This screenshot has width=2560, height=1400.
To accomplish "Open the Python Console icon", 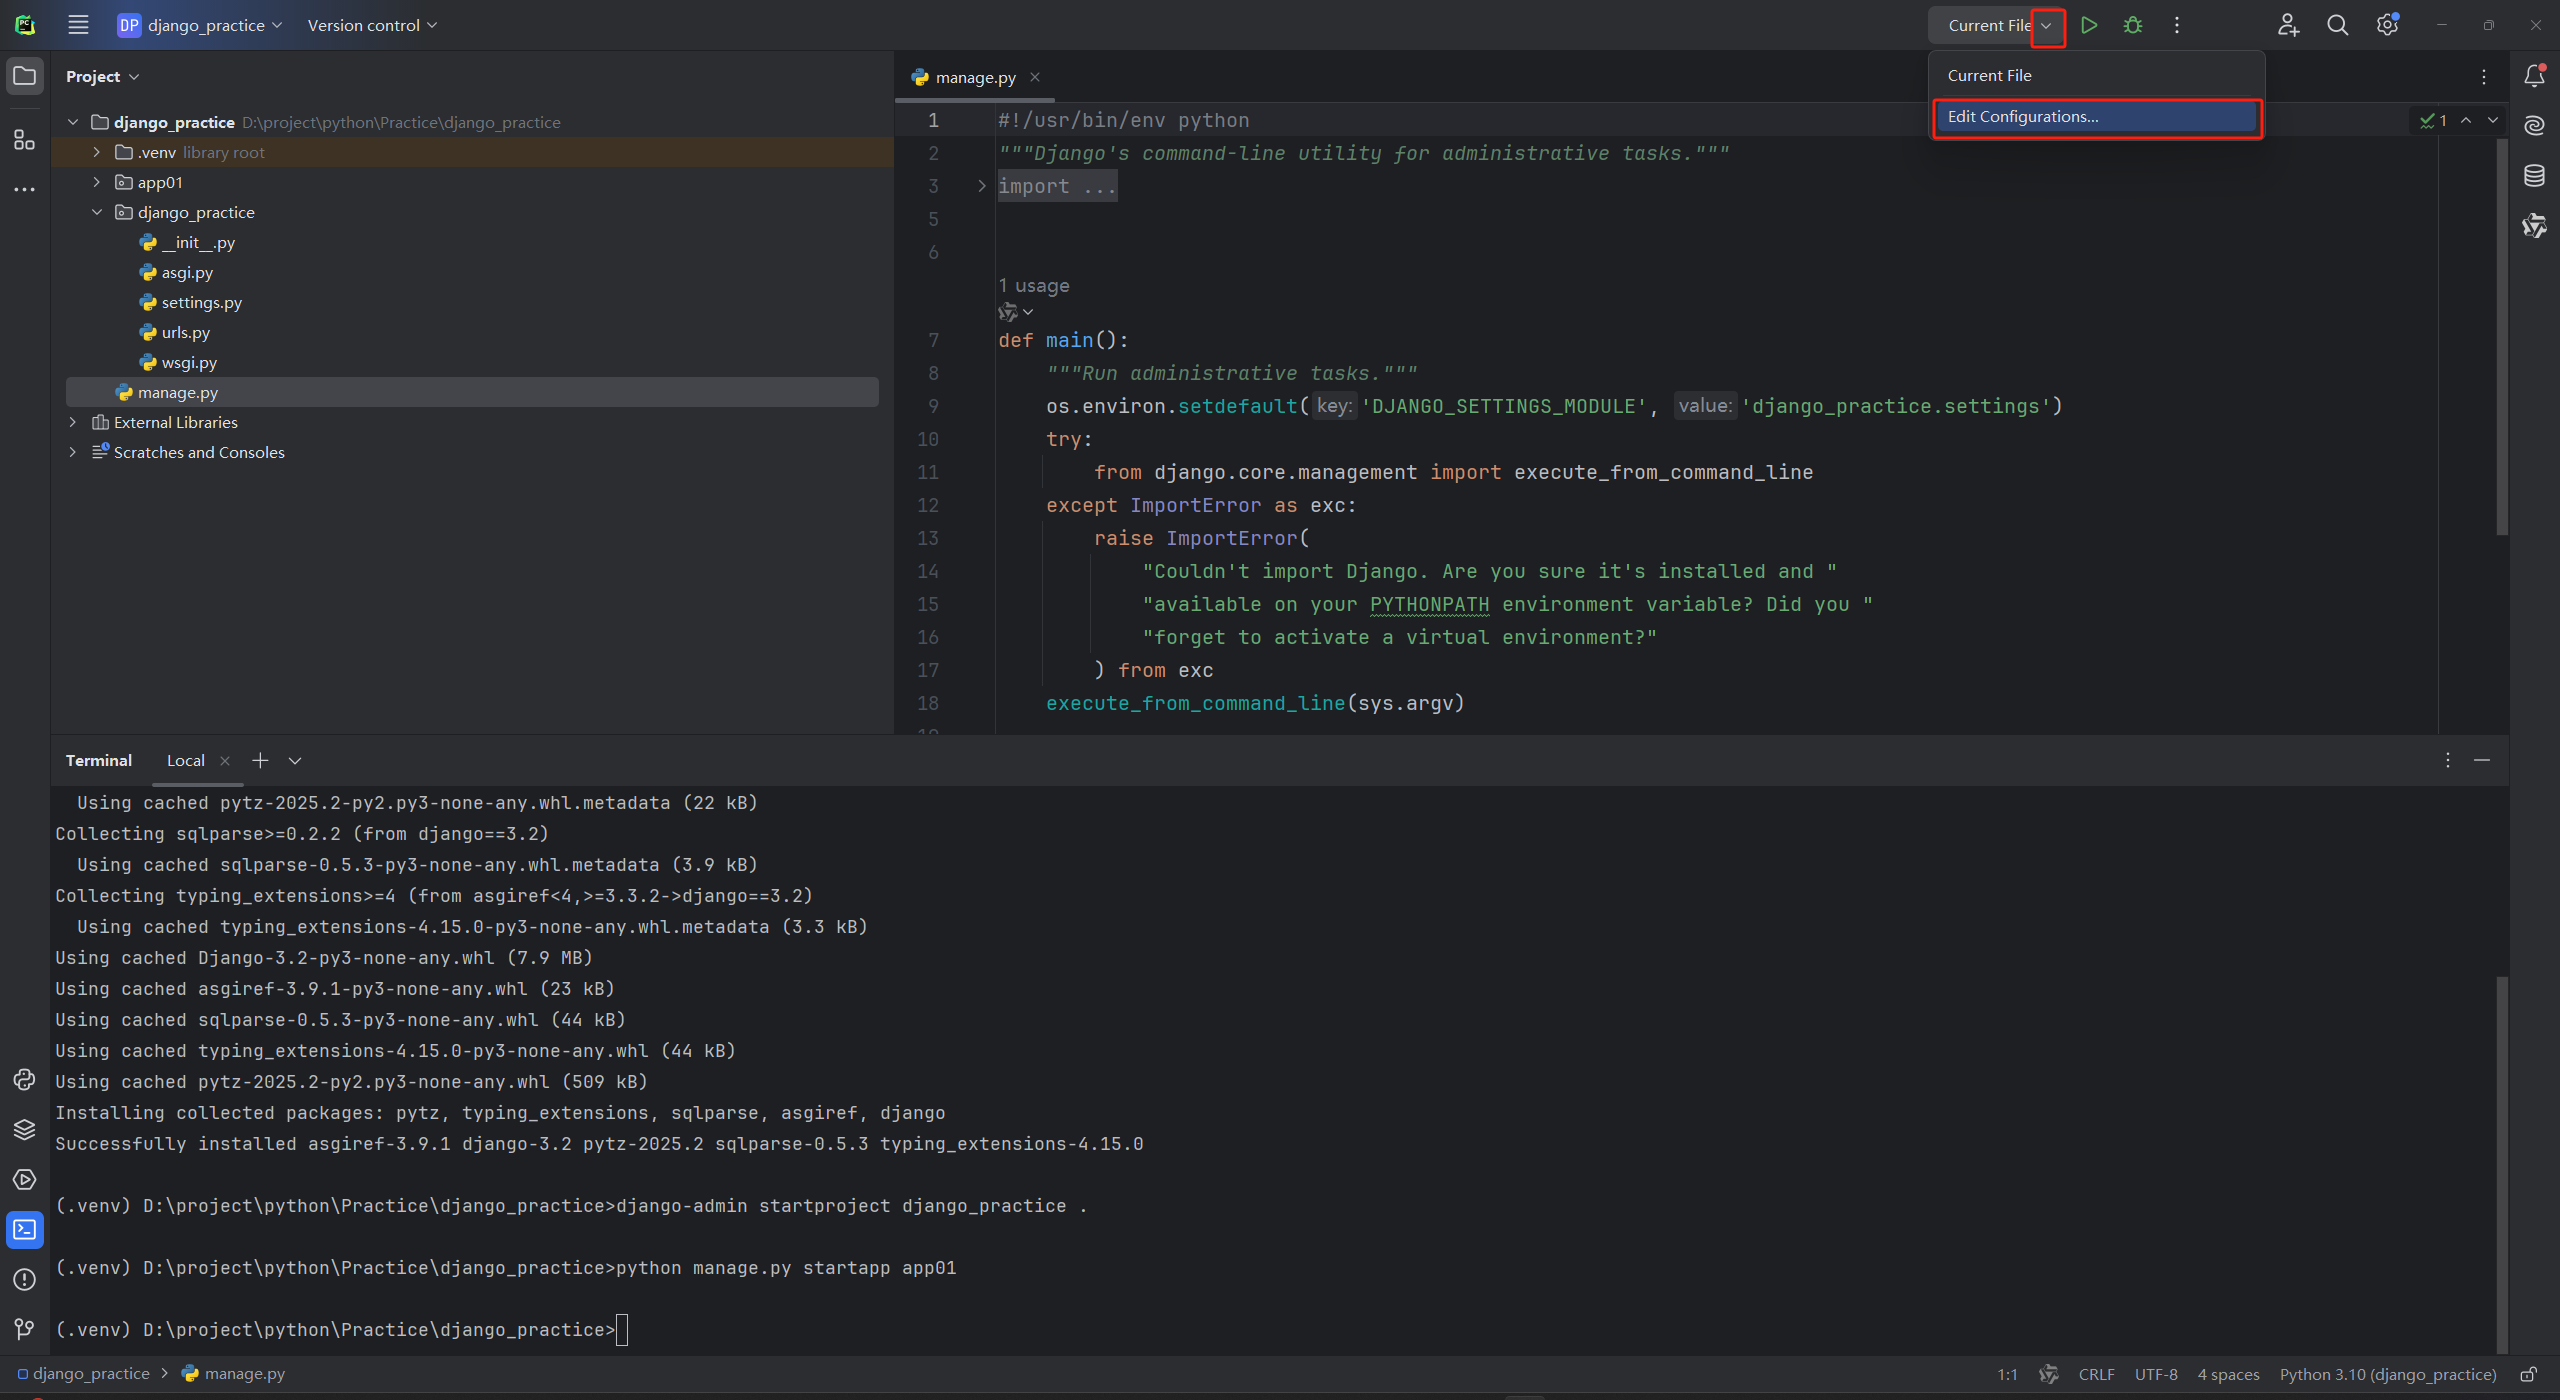I will point(24,1079).
